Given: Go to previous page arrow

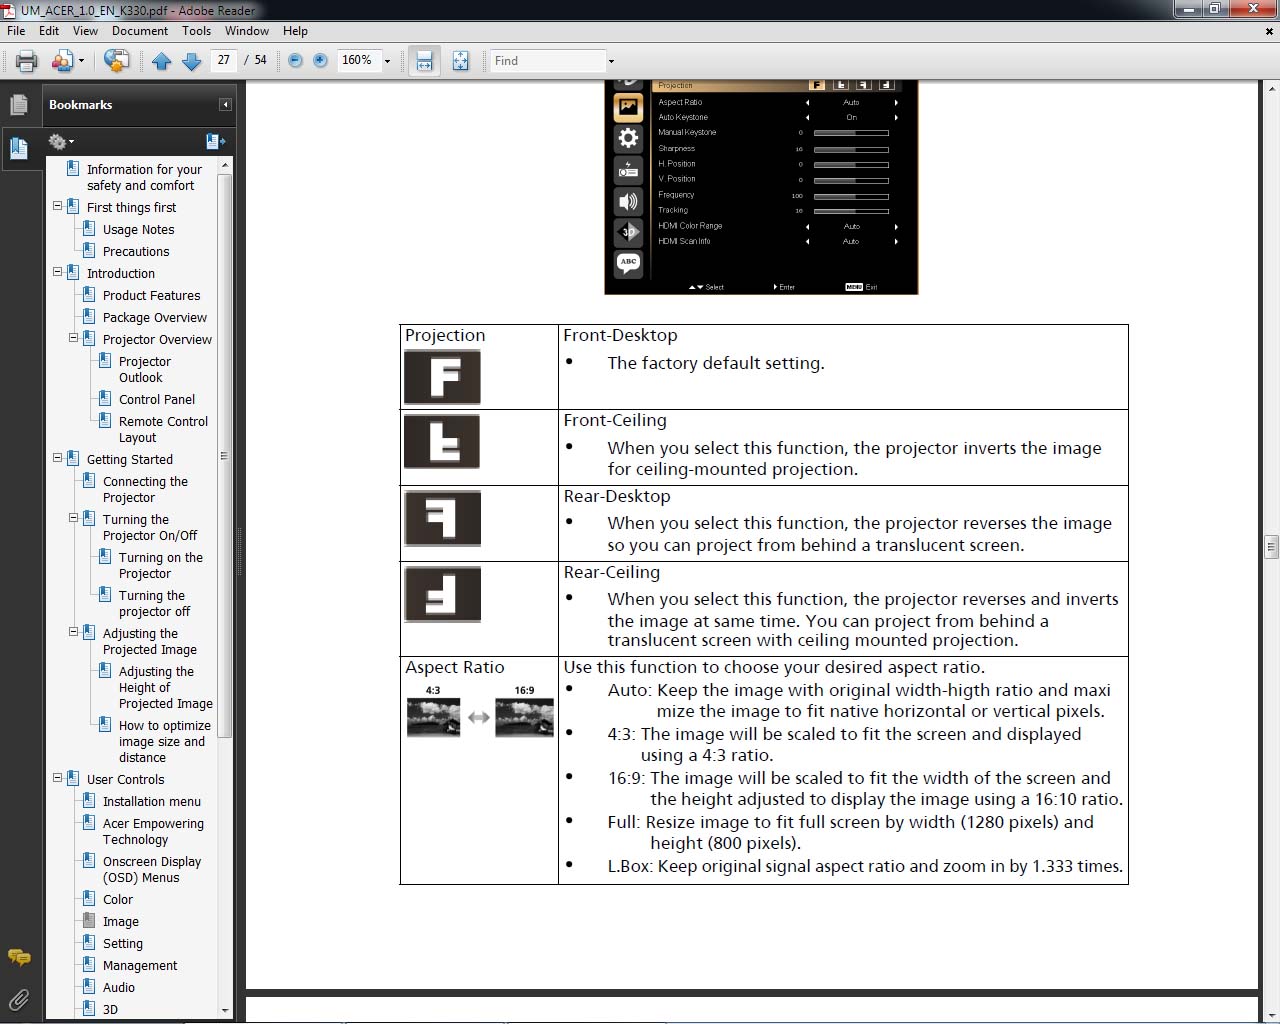Looking at the screenshot, I should (x=162, y=61).
